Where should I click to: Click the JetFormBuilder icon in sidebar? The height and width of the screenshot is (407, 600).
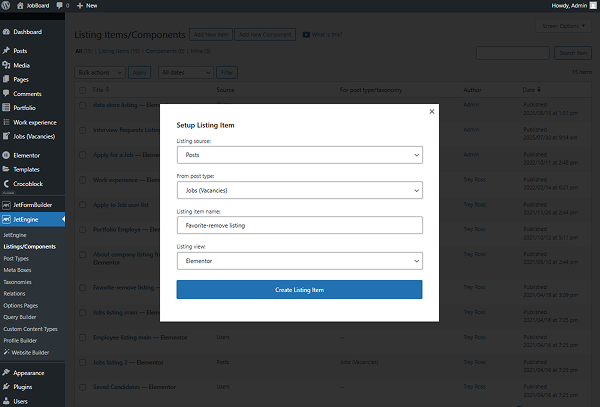click(6, 205)
